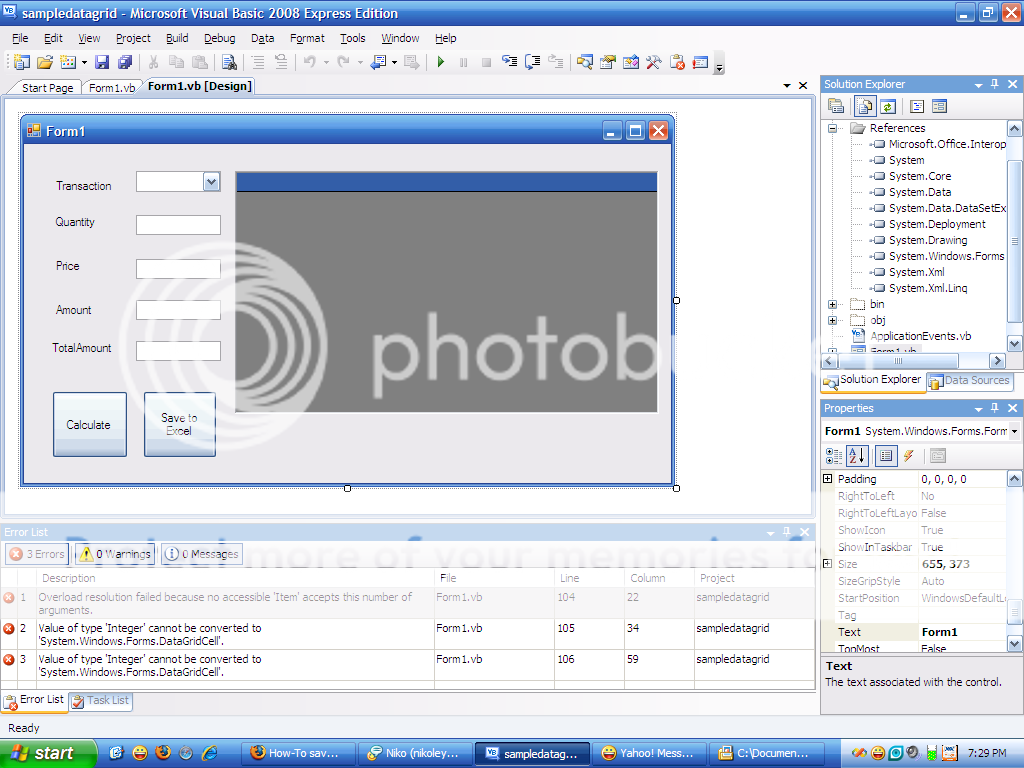Select ApplicationEvents.vb in Solution Explorer
The width and height of the screenshot is (1024, 768).
(920, 336)
